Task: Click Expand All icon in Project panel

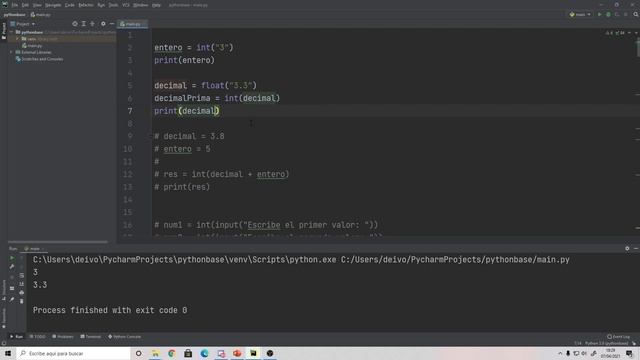Action: point(84,24)
